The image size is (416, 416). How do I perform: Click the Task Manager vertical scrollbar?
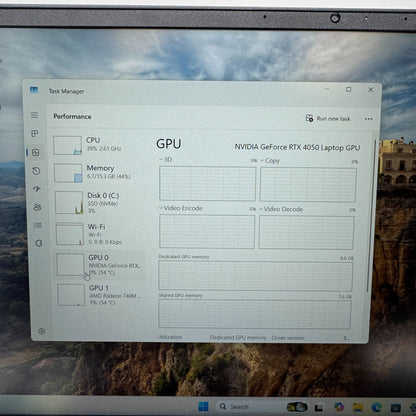[372, 216]
